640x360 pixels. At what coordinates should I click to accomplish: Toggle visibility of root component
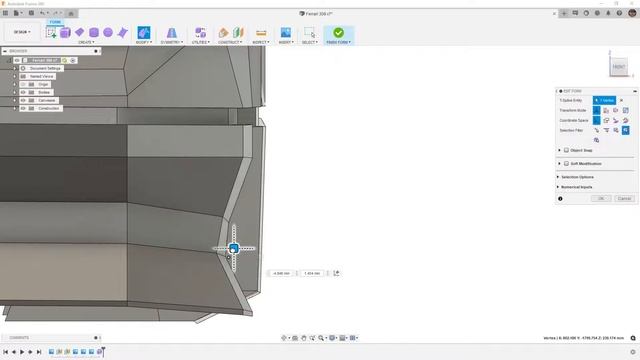tap(17, 60)
